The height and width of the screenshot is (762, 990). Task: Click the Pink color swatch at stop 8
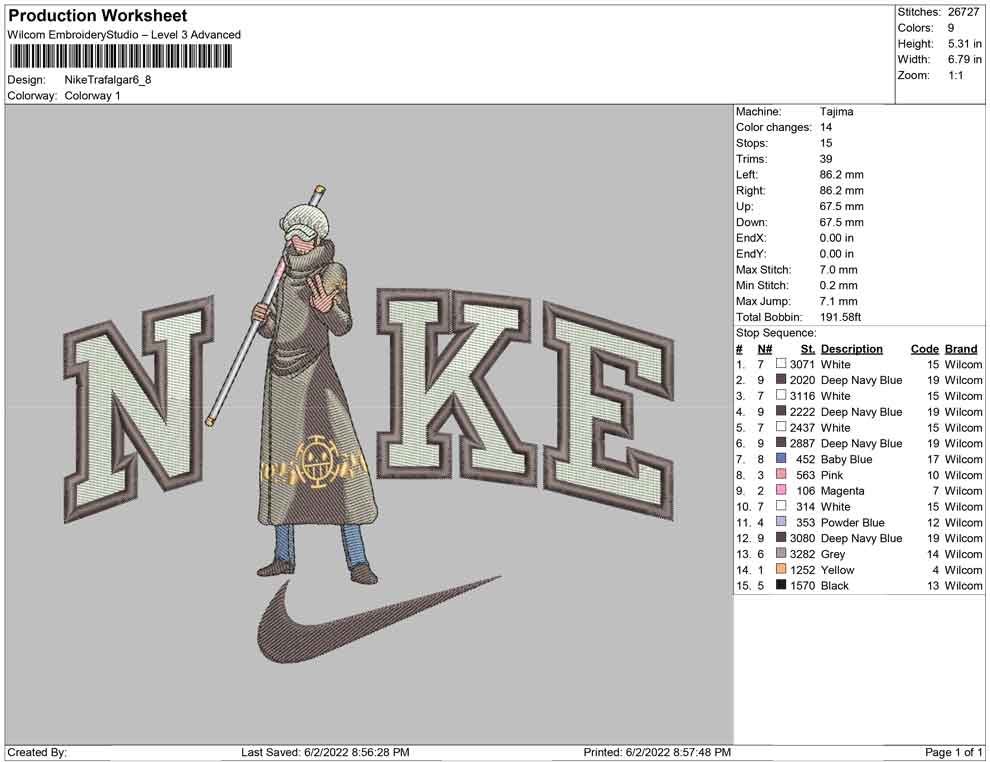[x=781, y=474]
